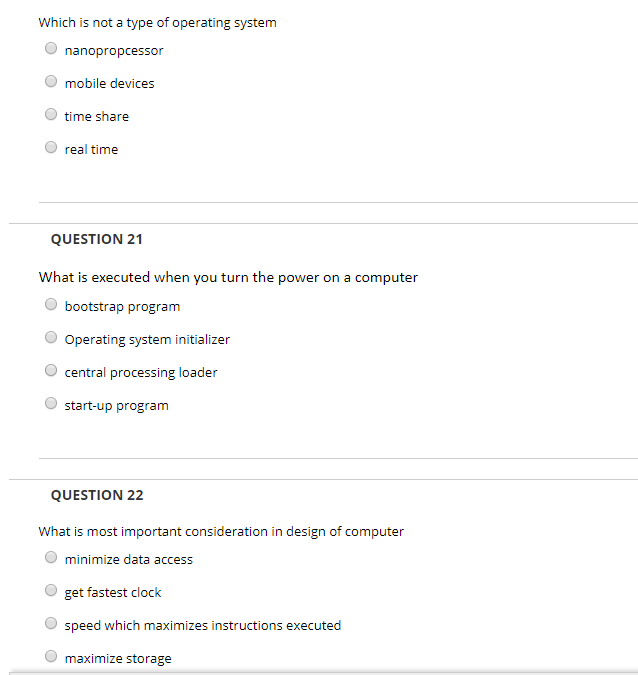Pick the real time radio button
The height and width of the screenshot is (675, 638).
tap(51, 147)
